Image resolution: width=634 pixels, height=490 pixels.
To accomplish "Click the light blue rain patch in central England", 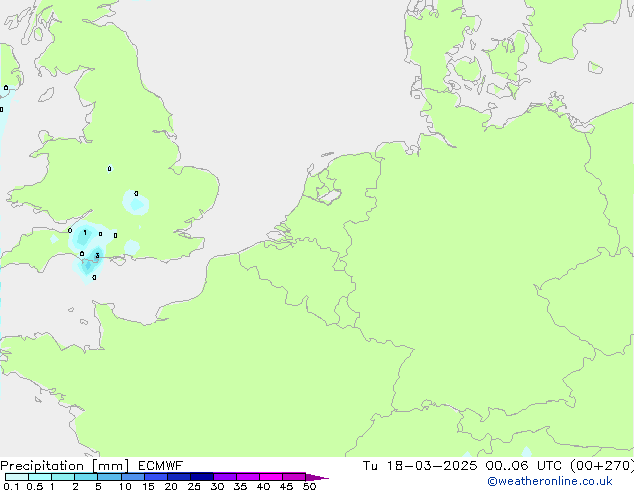I will coord(136,205).
